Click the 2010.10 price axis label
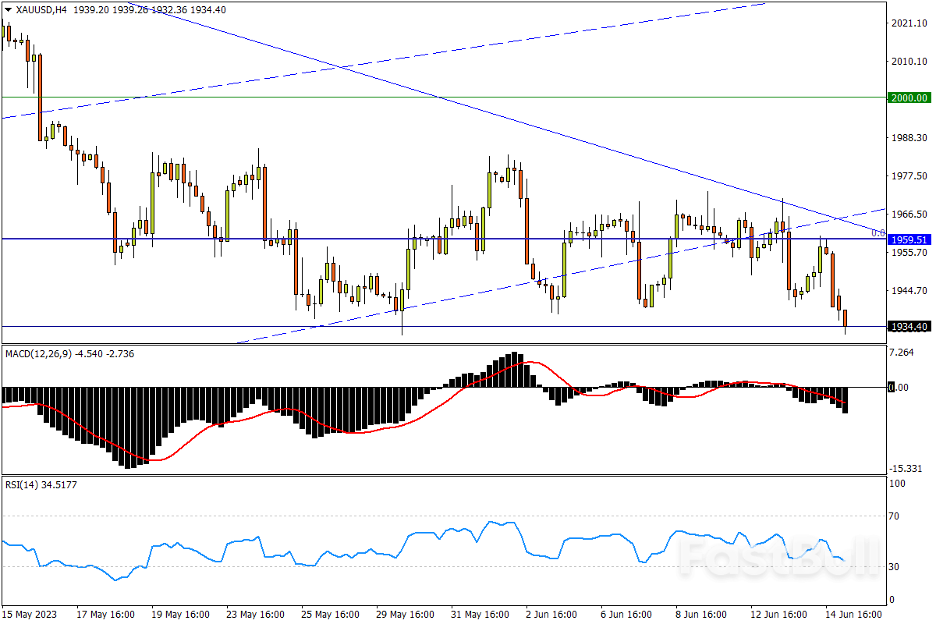This screenshot has height=624, width=936. (909, 62)
